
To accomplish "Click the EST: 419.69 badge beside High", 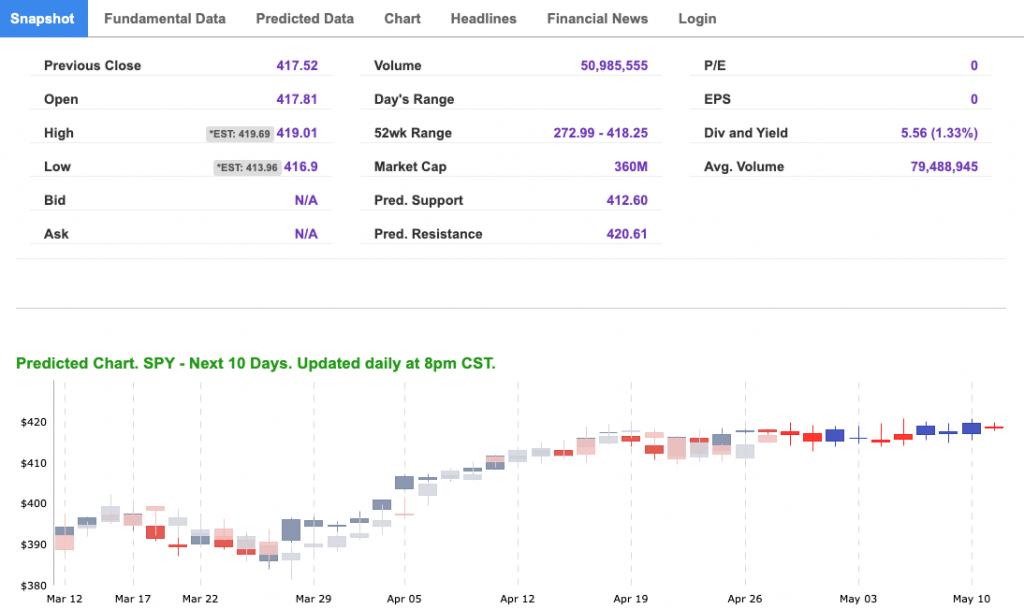I will click(x=238, y=133).
